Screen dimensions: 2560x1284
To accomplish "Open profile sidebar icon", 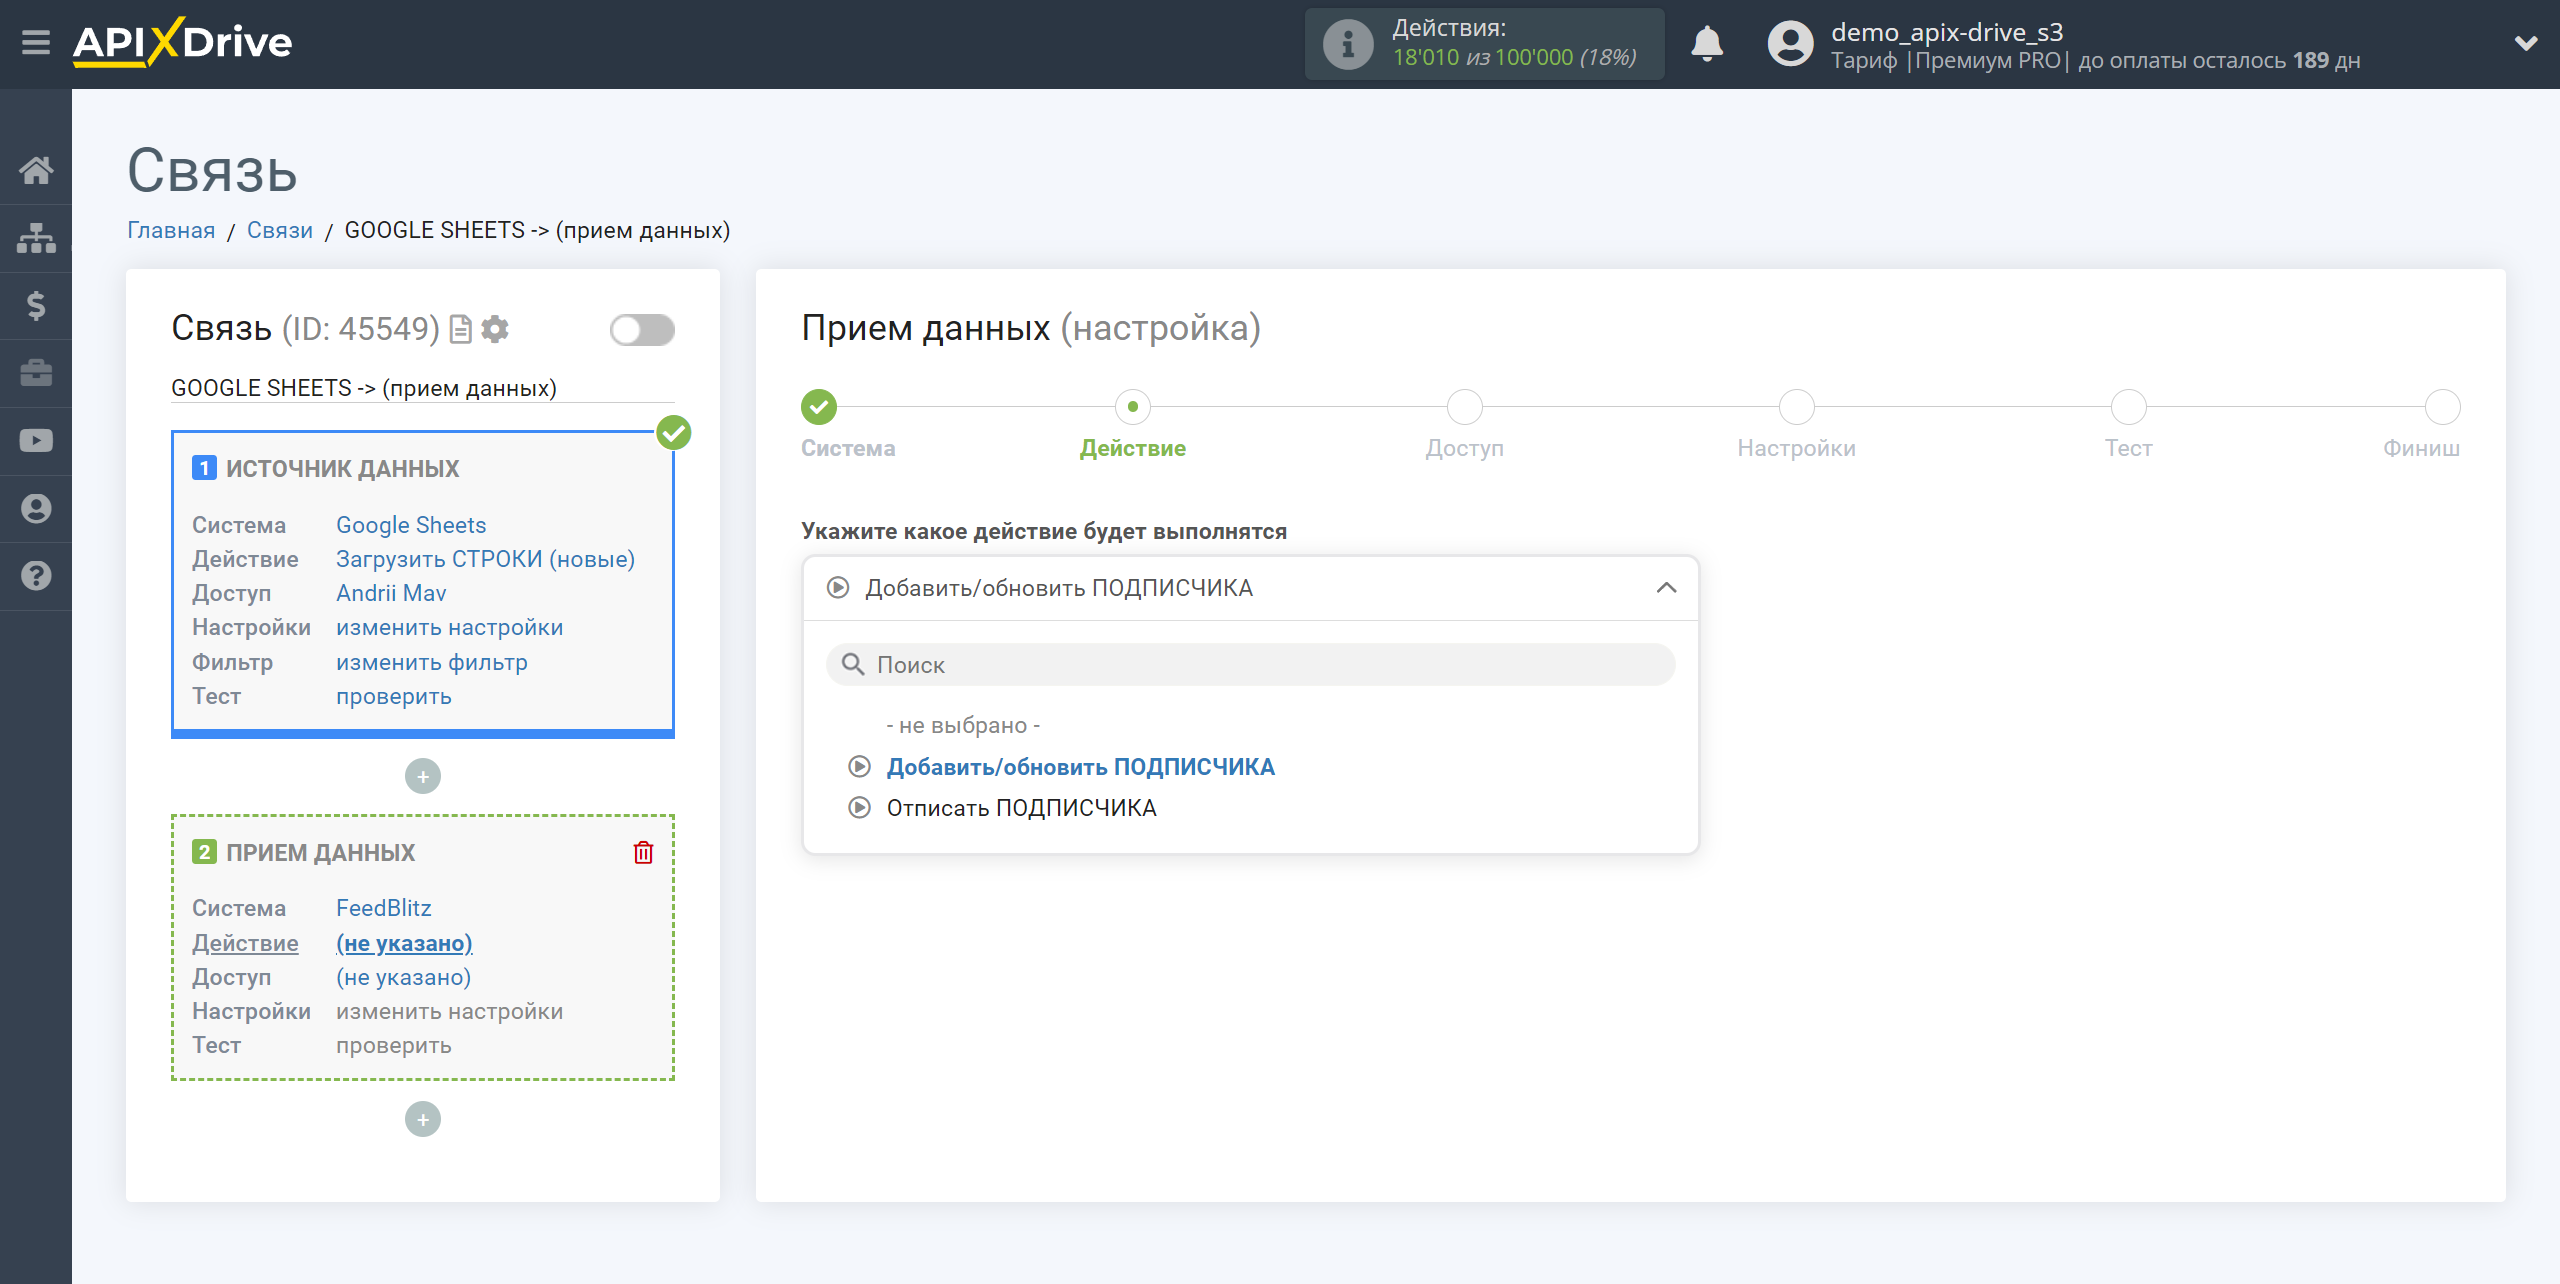I will [36, 508].
